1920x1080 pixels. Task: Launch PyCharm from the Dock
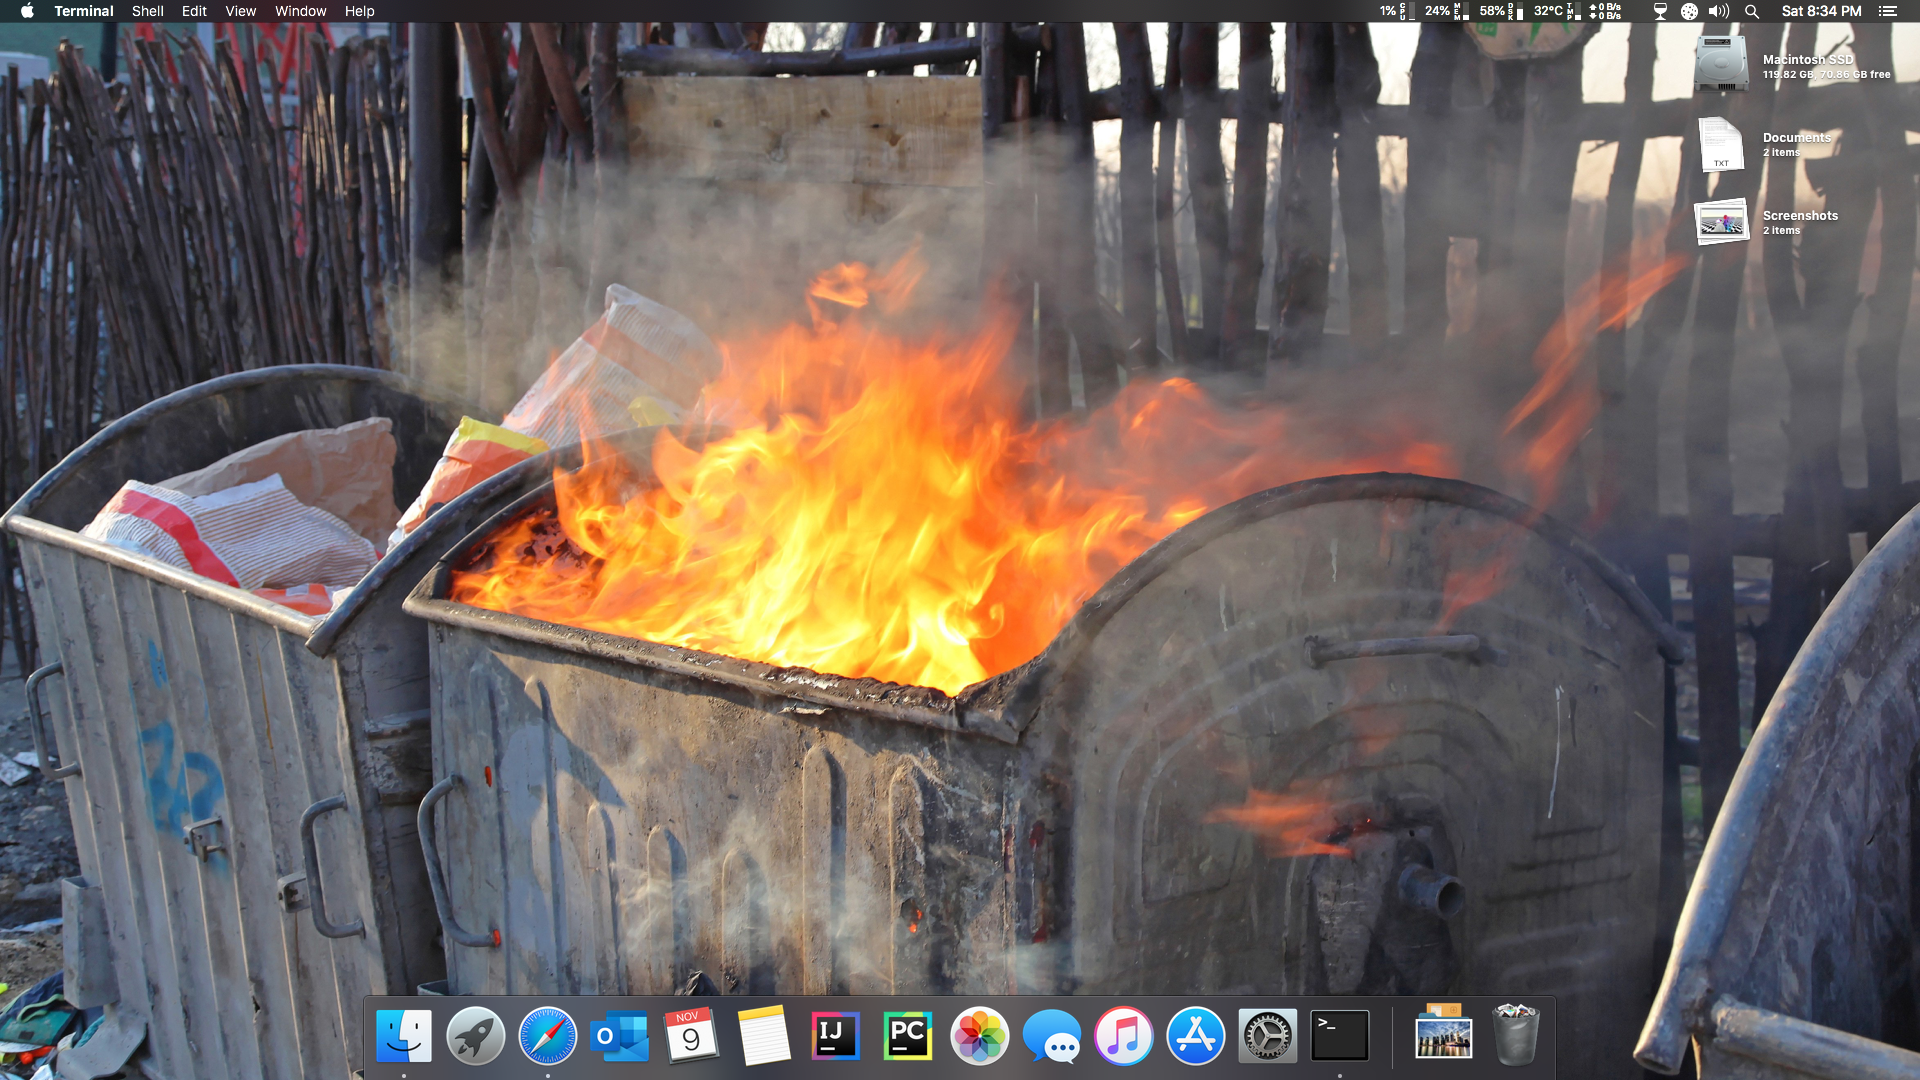[x=907, y=1036]
